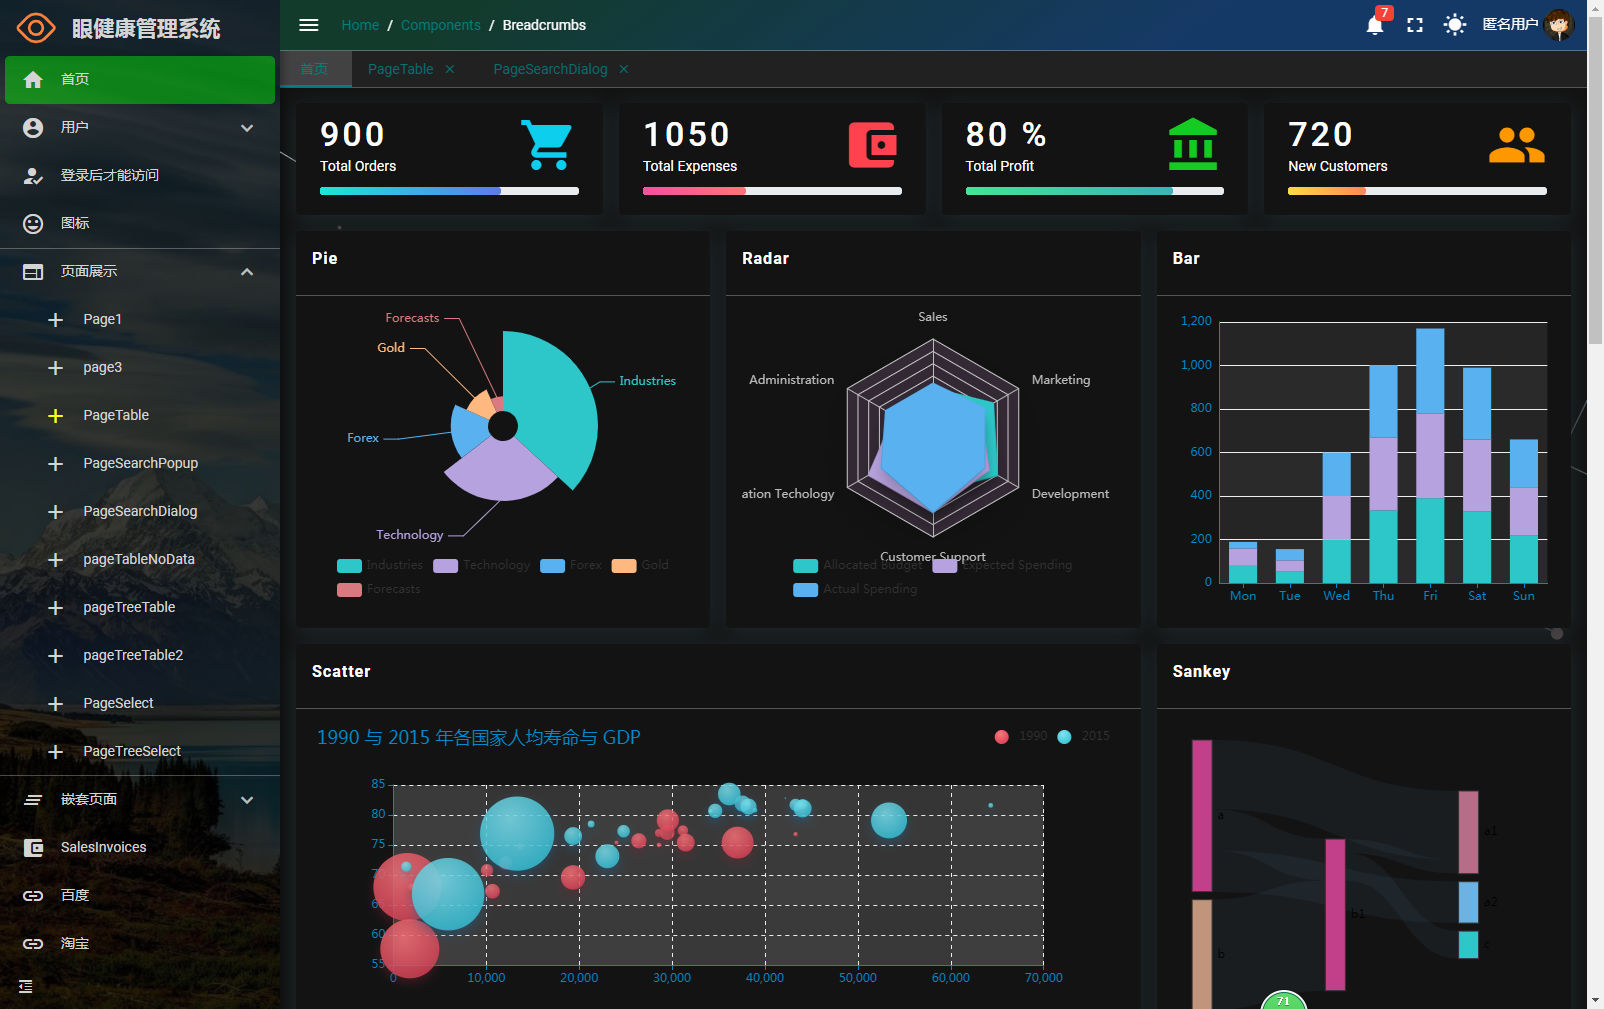
Task: Enter fullscreen mode icon
Action: (x=1415, y=25)
